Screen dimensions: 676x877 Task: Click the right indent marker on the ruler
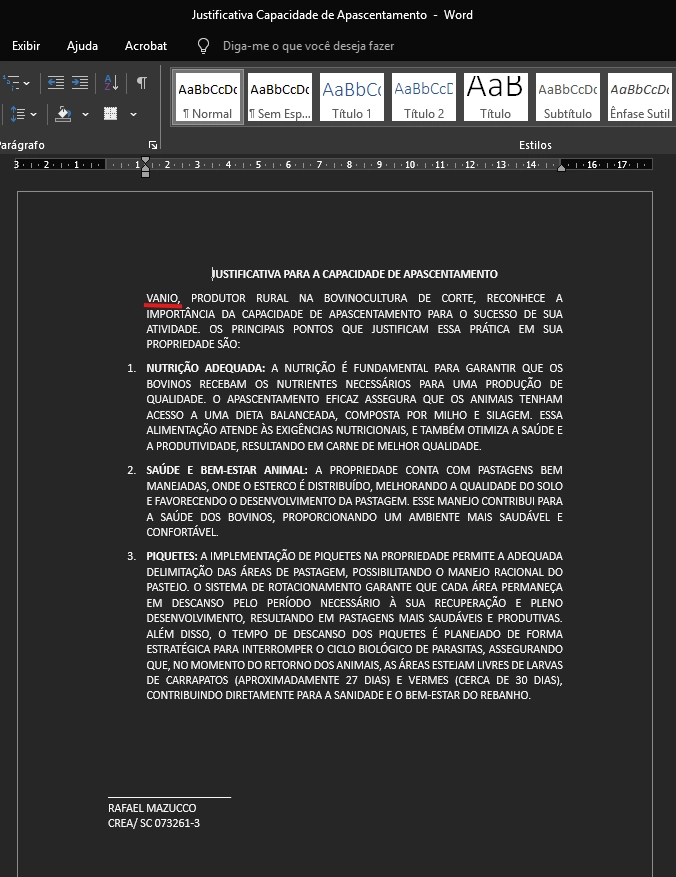561,168
